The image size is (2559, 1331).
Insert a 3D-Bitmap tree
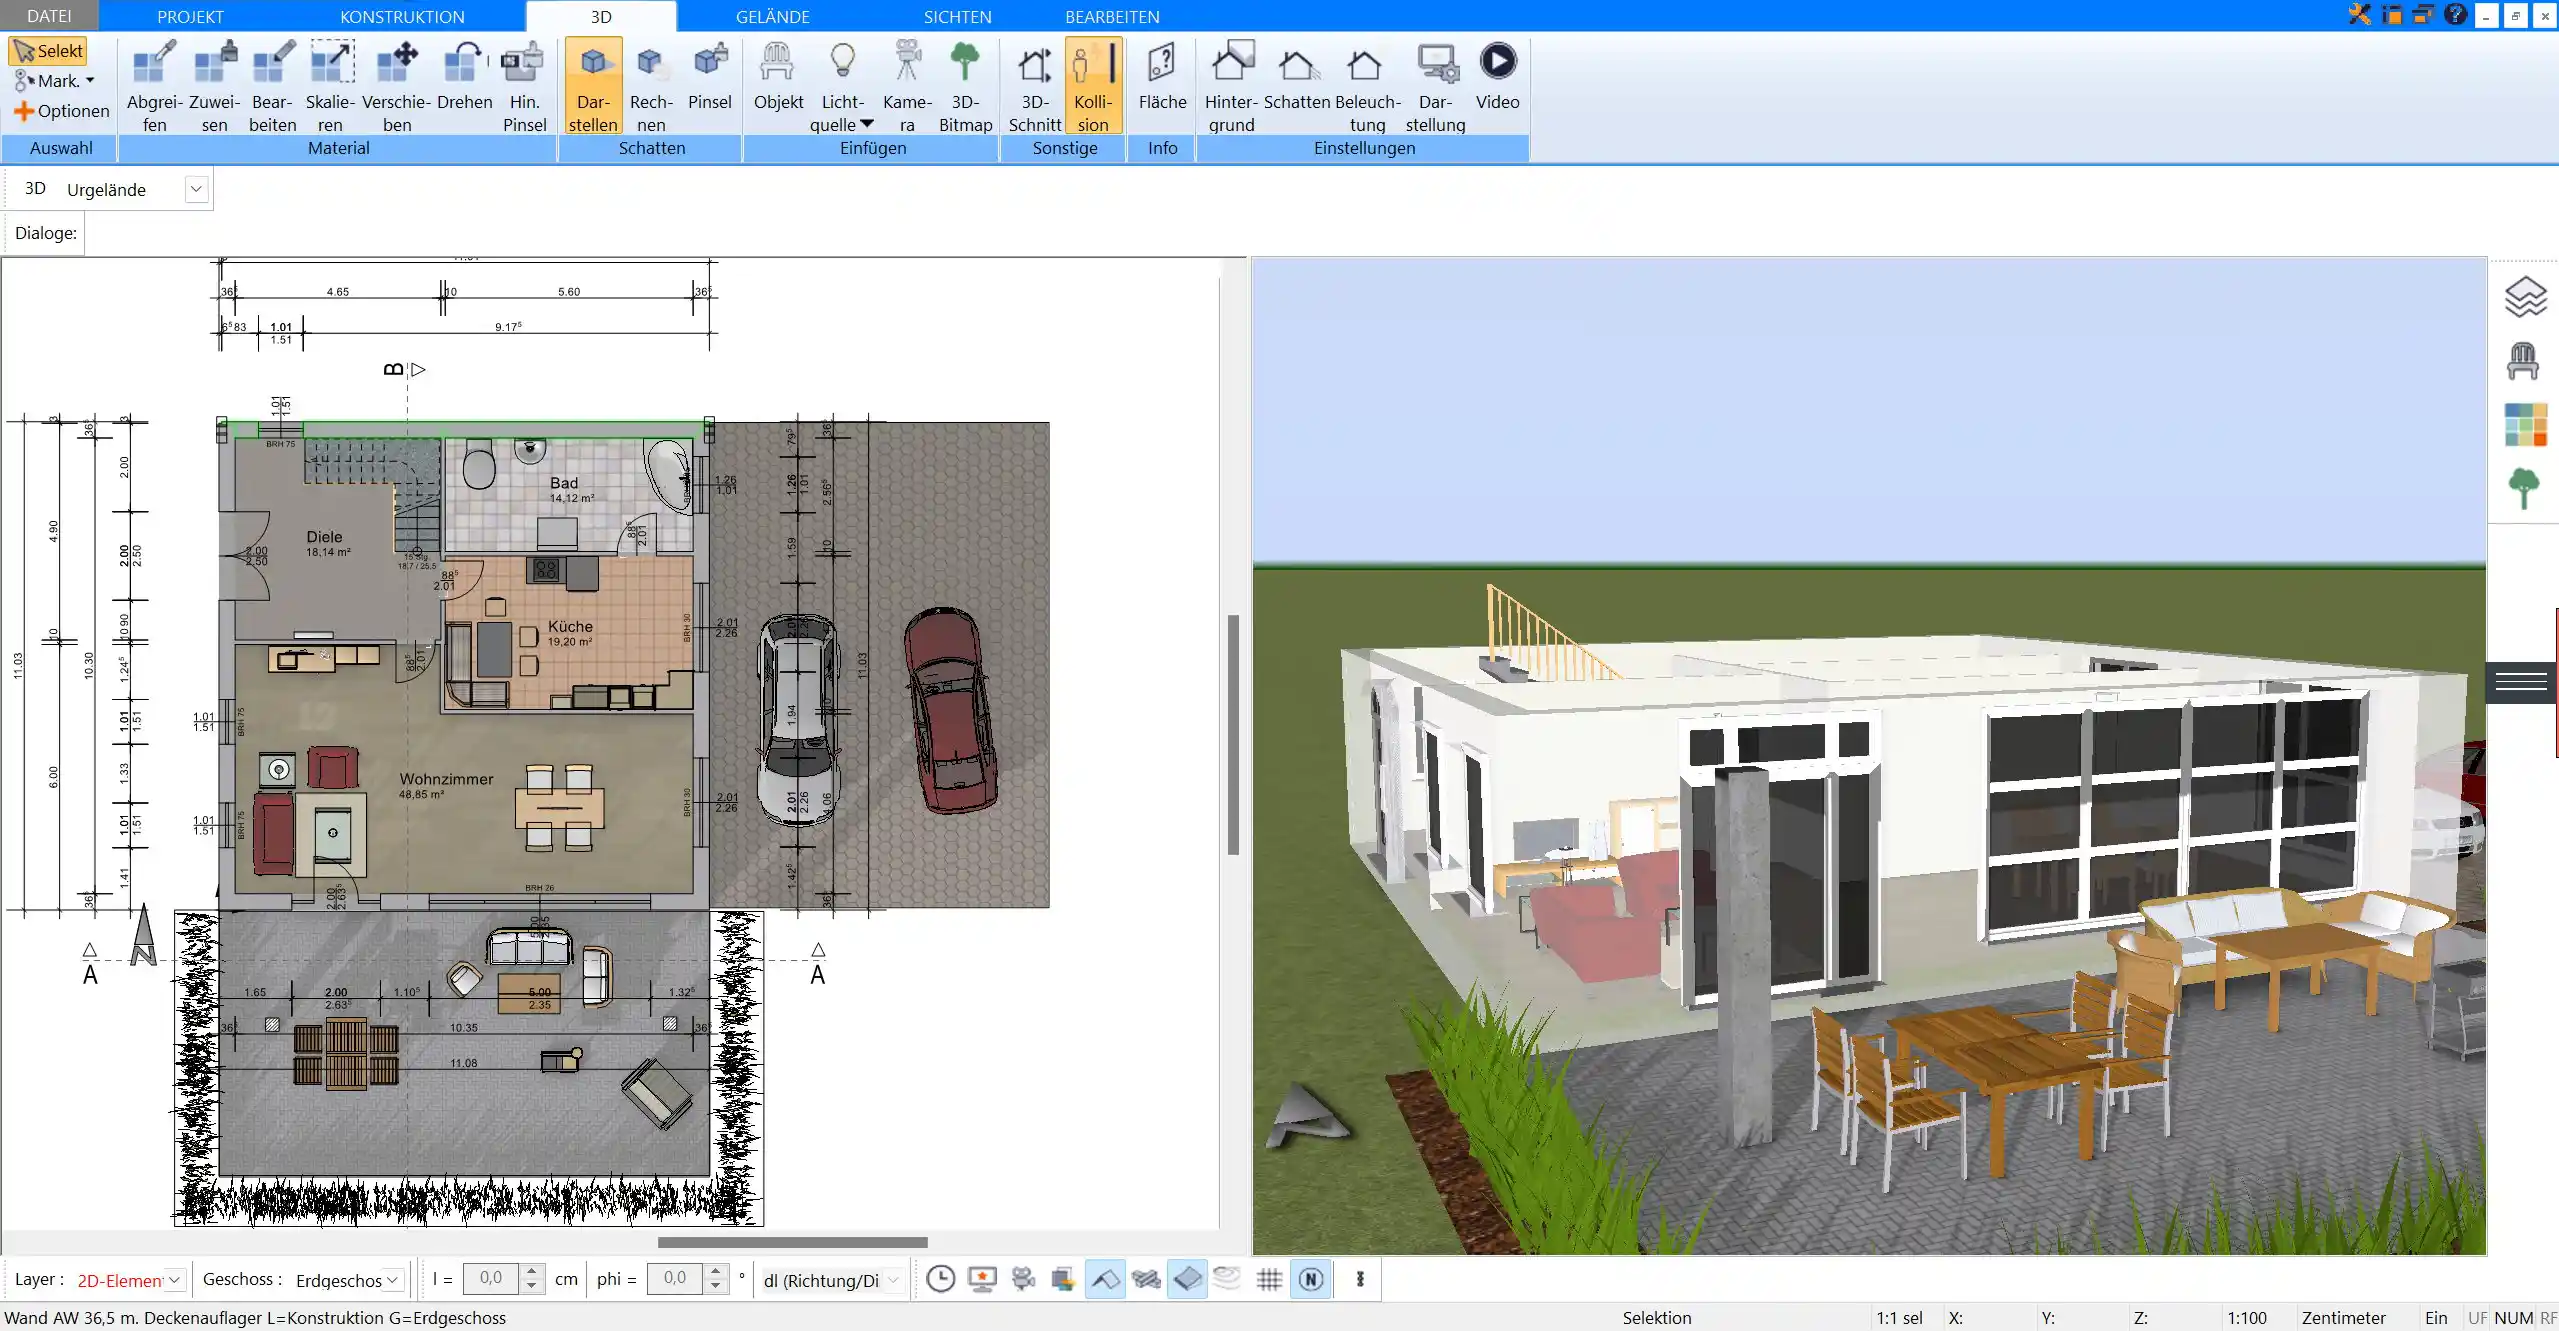tap(965, 86)
